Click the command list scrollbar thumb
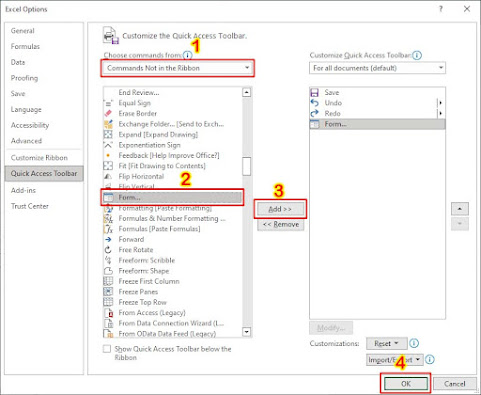The image size is (481, 395). [x=247, y=166]
